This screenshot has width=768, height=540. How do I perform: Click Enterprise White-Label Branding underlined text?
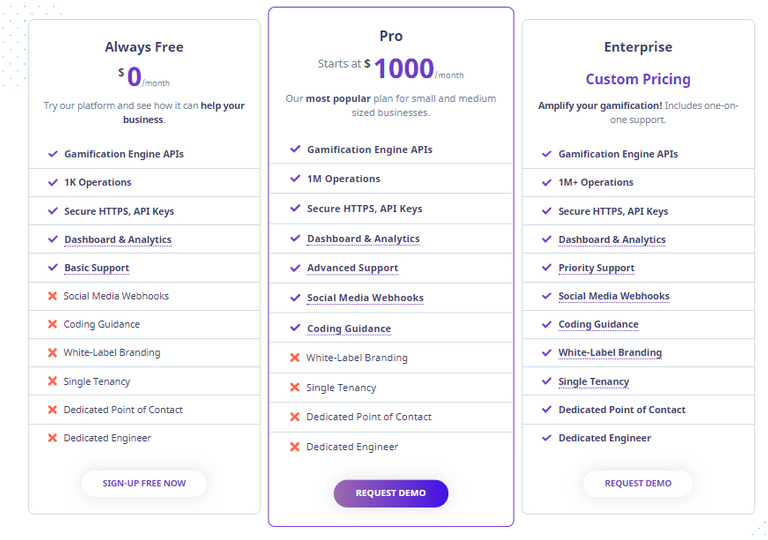click(610, 353)
